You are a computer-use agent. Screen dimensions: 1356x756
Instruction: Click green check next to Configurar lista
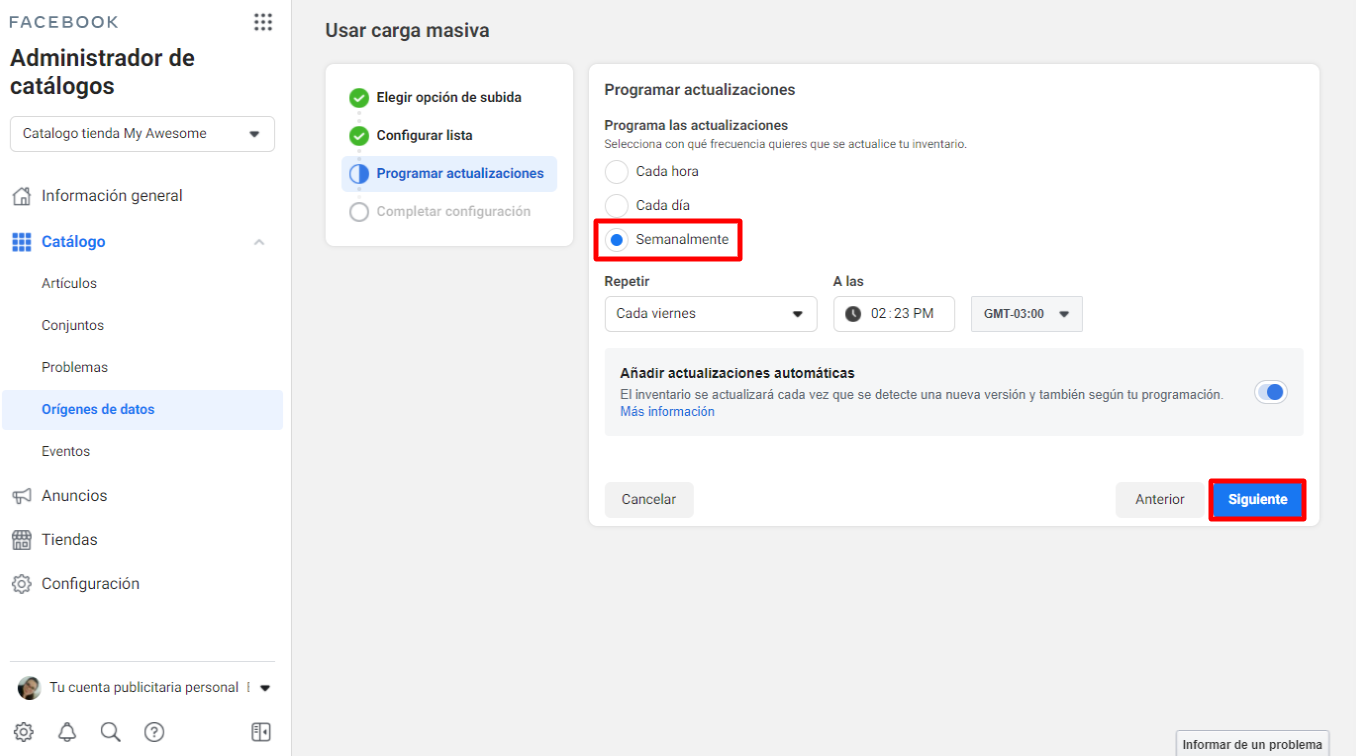(x=359, y=136)
